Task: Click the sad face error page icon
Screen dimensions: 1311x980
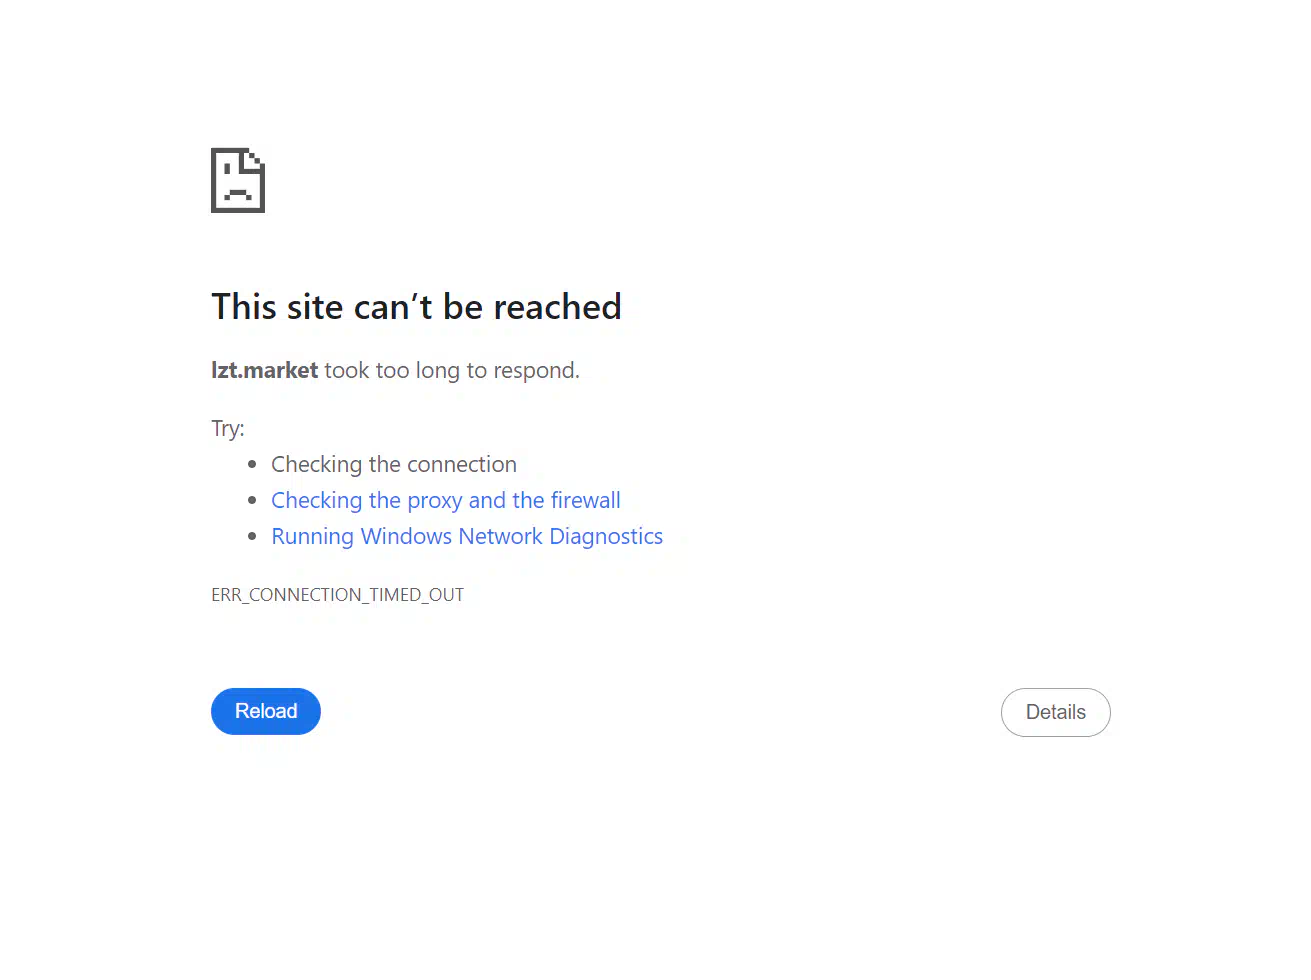Action: pyautogui.click(x=238, y=180)
